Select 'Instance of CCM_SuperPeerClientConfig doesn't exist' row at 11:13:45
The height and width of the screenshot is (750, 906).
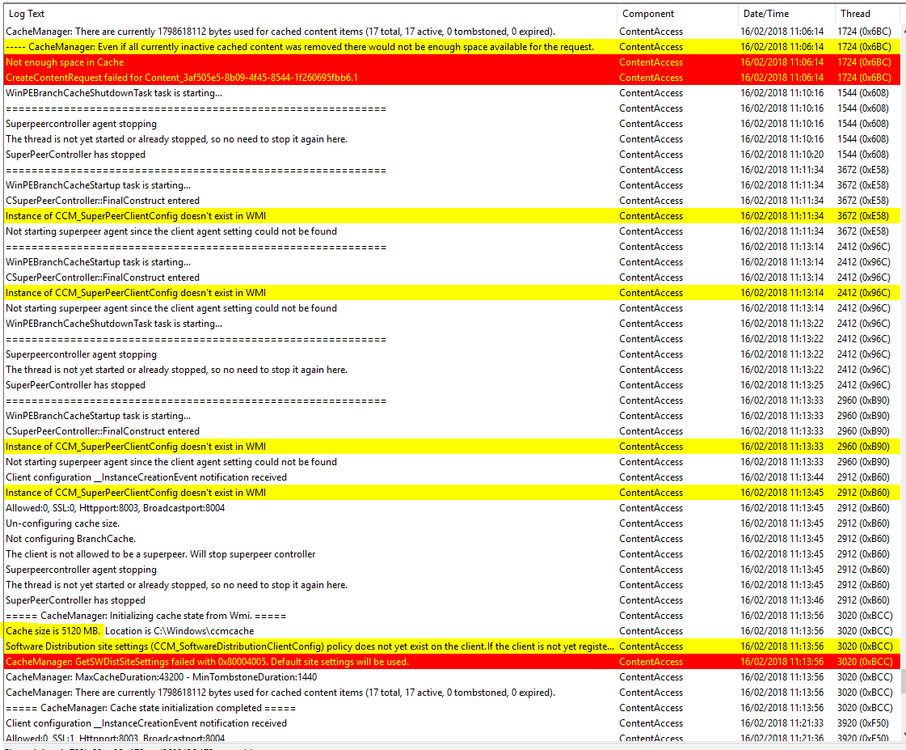click(452, 493)
